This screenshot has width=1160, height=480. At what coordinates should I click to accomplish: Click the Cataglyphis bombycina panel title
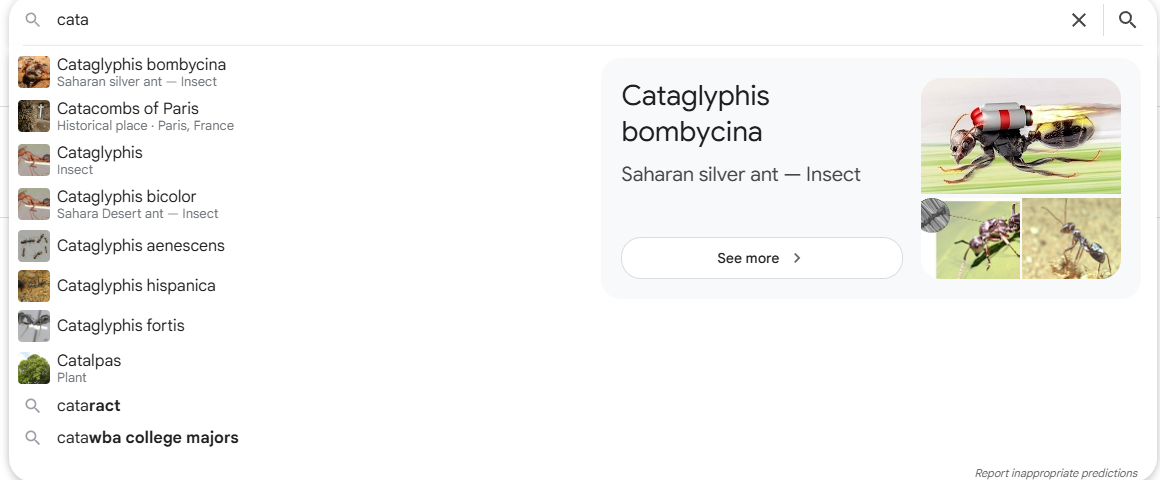pos(695,113)
